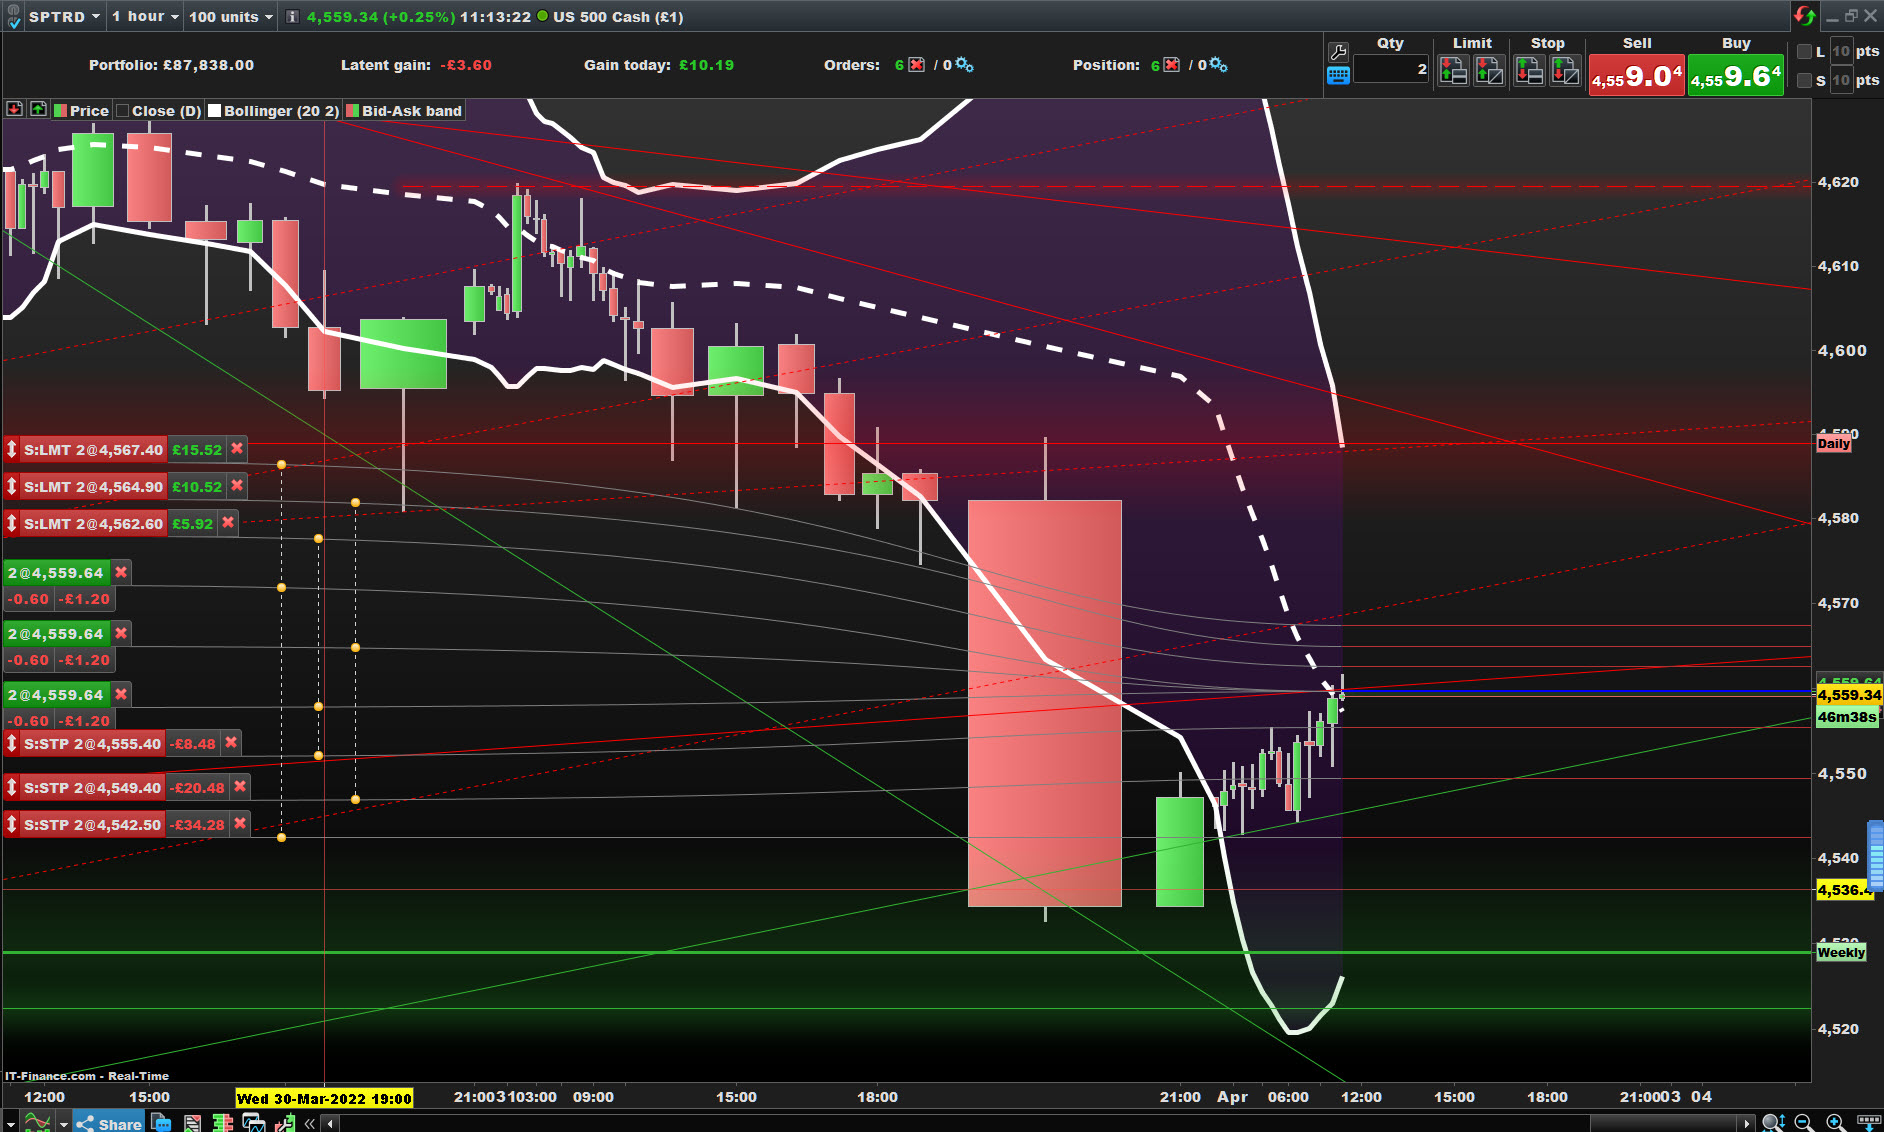Open the bottom-left menu arrow

(x=10, y=1124)
